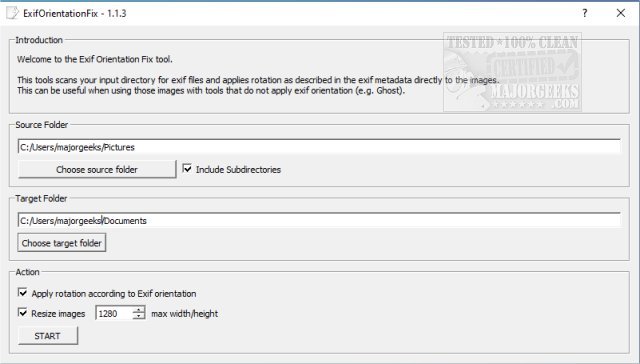Click the Introduction group heading
The image size is (640, 364).
[x=39, y=40]
